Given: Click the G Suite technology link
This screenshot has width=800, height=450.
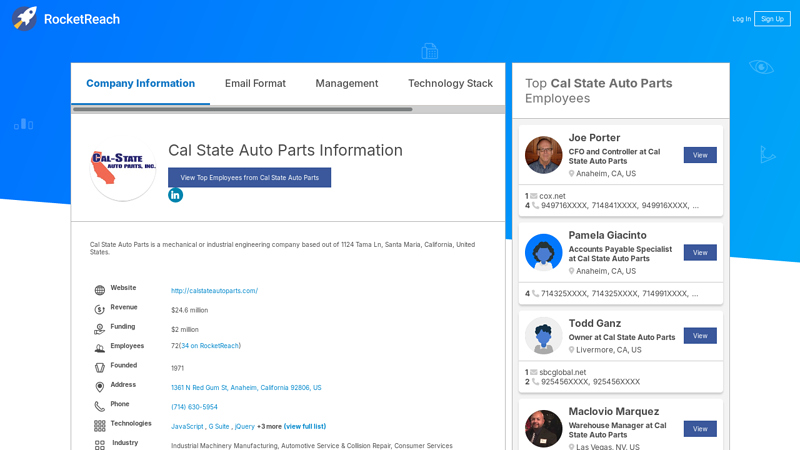Looking at the screenshot, I should [x=218, y=427].
